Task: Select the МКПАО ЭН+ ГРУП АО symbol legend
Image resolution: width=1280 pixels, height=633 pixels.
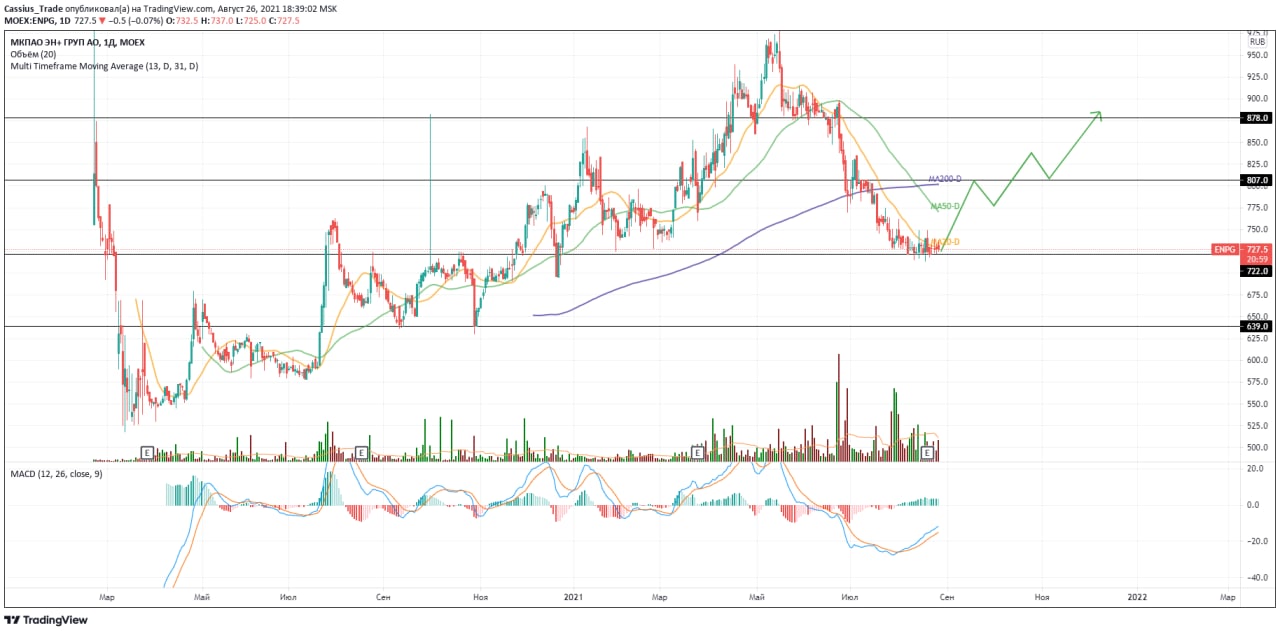Action: [78, 42]
